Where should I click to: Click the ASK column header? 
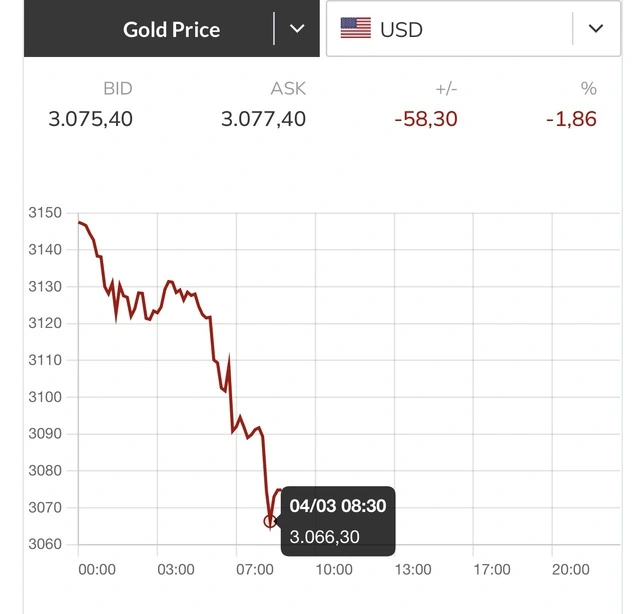[288, 89]
